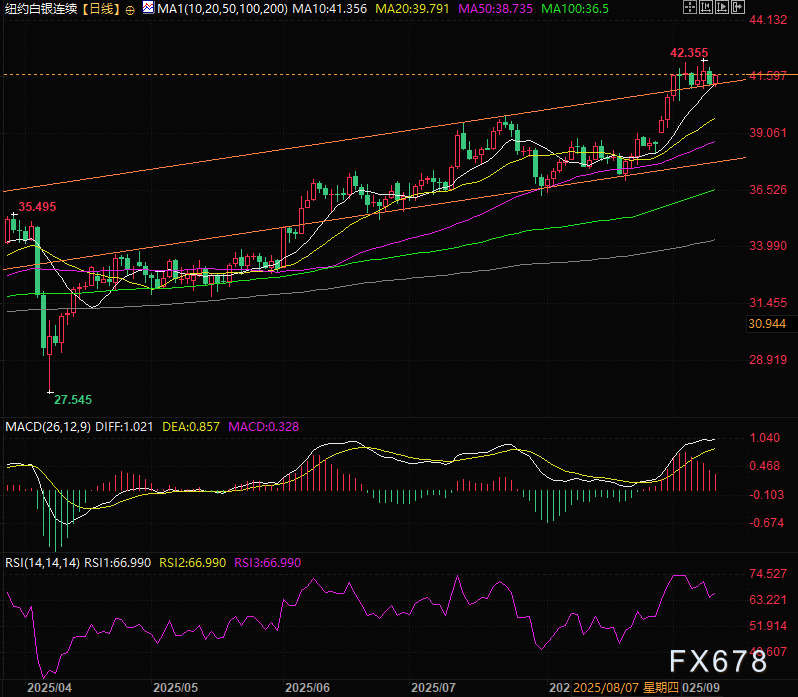This screenshot has width=798, height=697.
Task: Click the MA indicator chart icon
Action: point(147,8)
